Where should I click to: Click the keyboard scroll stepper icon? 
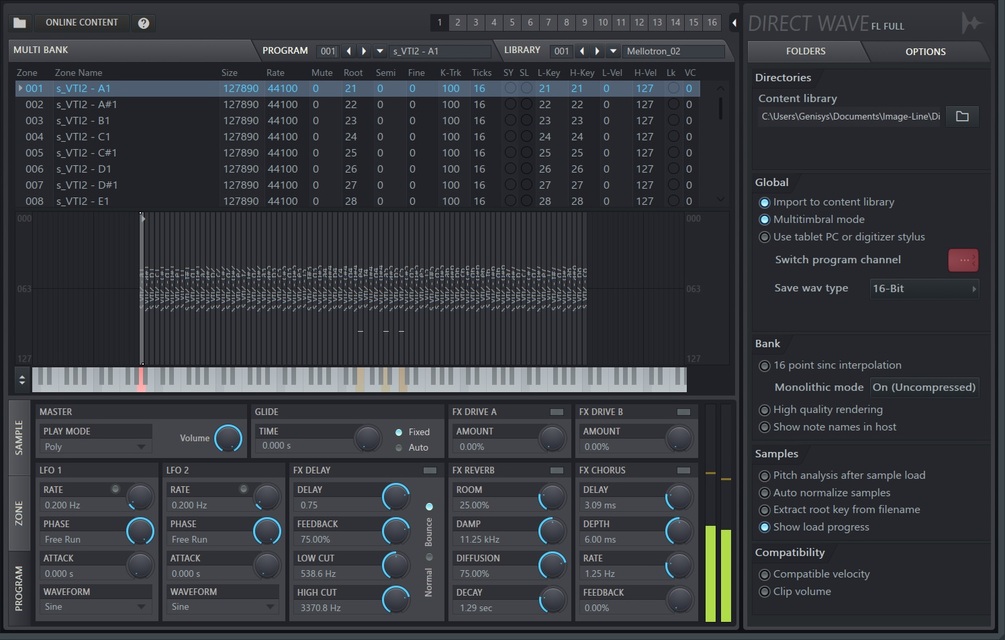[22, 380]
